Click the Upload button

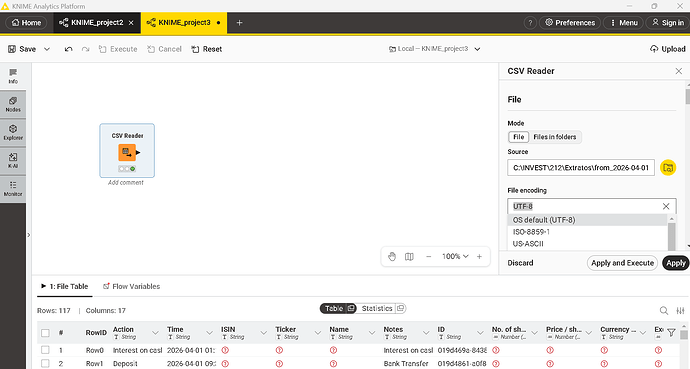[668, 49]
